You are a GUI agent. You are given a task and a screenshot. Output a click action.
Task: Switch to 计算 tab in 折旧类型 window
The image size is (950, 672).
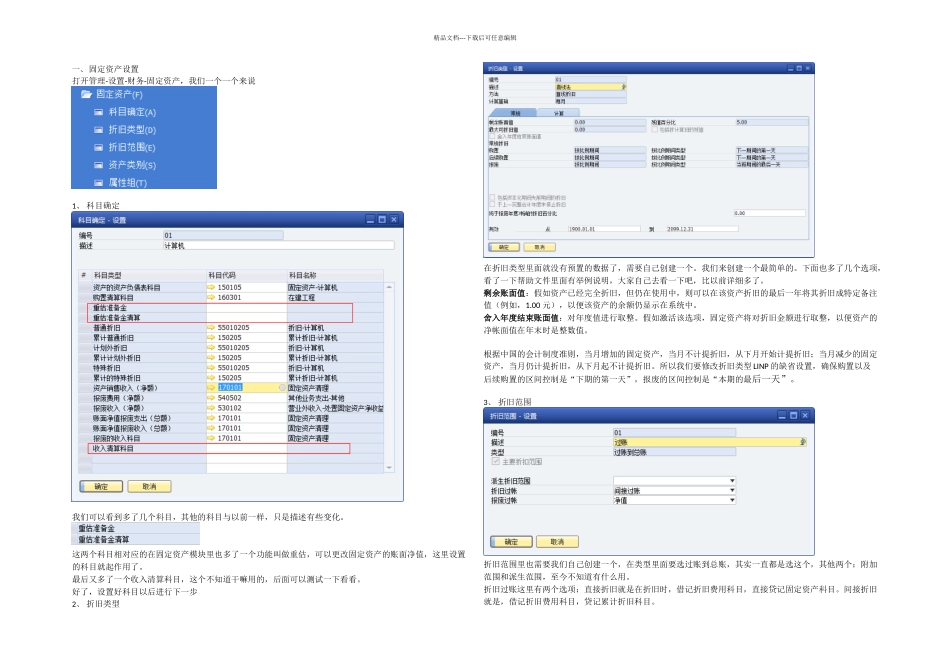point(559,113)
